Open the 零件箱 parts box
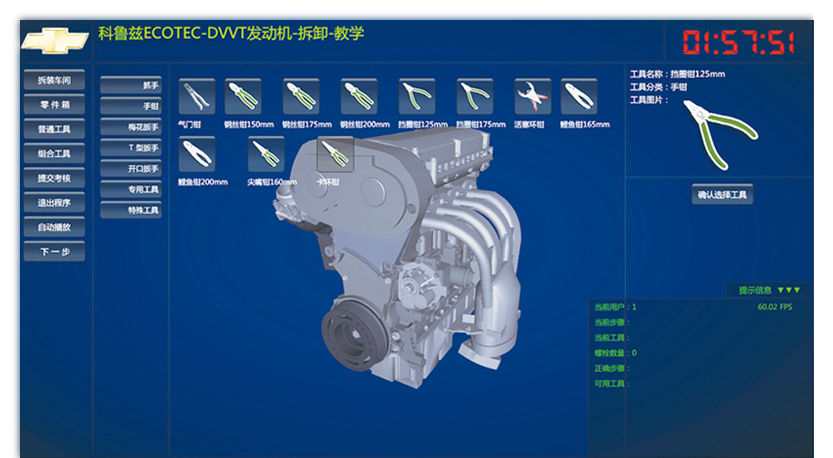Viewport: 833px width, 458px height. (54, 105)
